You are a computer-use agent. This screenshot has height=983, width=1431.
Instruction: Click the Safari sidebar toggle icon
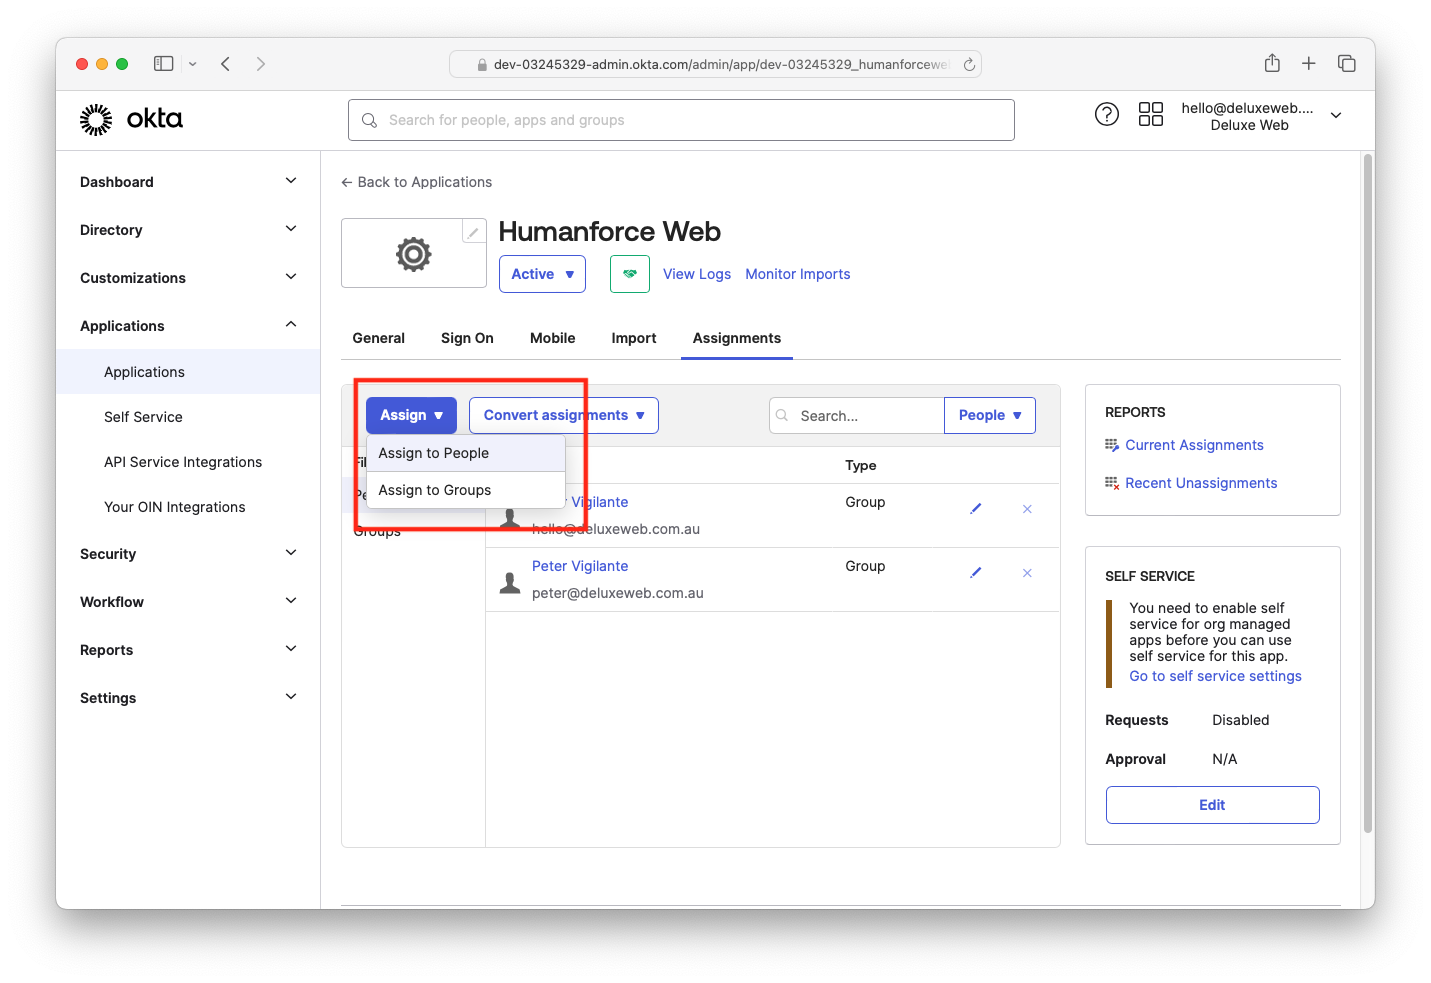(x=164, y=64)
